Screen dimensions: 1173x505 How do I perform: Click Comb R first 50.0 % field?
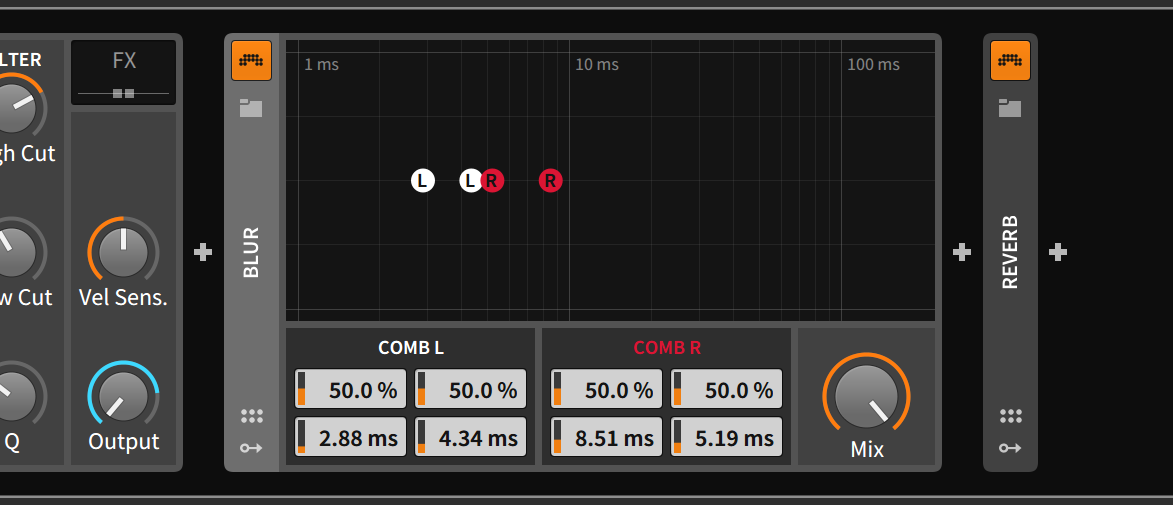[607, 389]
